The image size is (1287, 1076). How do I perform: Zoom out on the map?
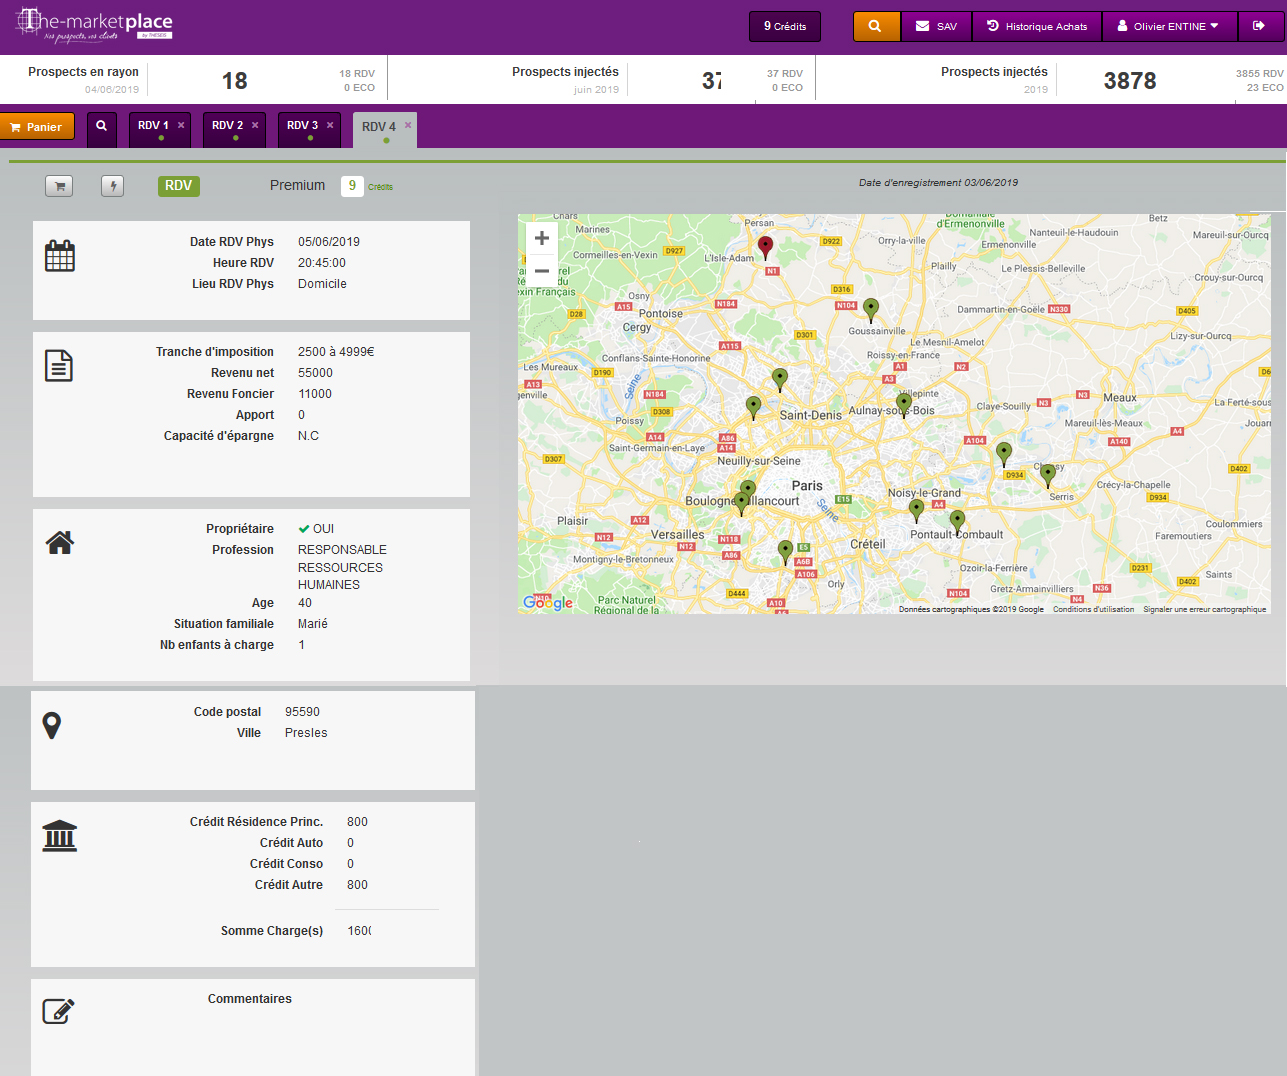(542, 271)
